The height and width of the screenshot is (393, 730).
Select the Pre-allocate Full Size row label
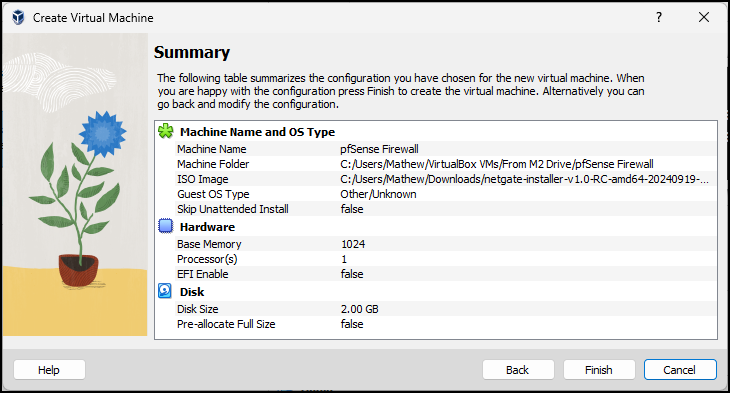[226, 324]
